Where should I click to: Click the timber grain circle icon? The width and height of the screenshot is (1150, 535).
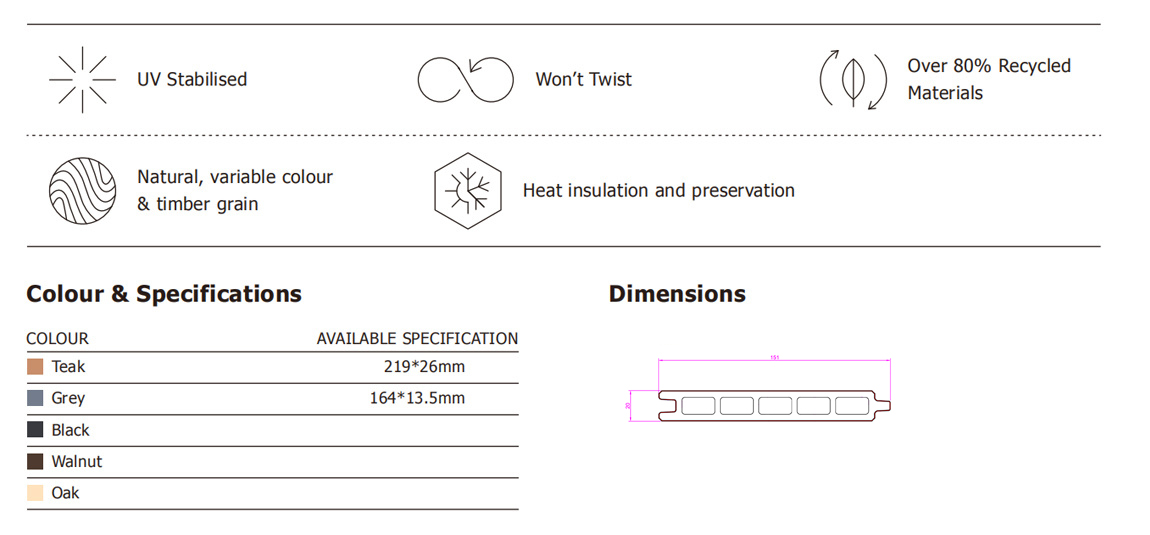pos(83,190)
